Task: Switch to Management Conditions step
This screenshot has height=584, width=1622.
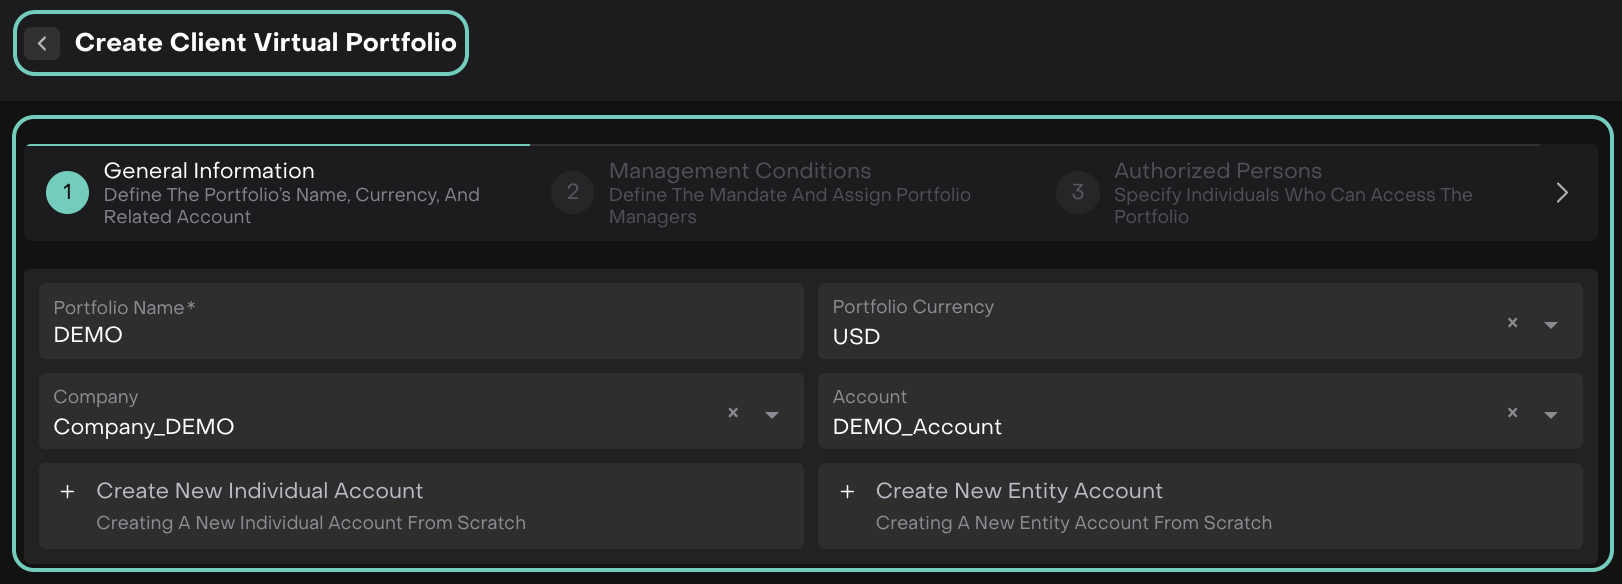Action: coord(740,171)
